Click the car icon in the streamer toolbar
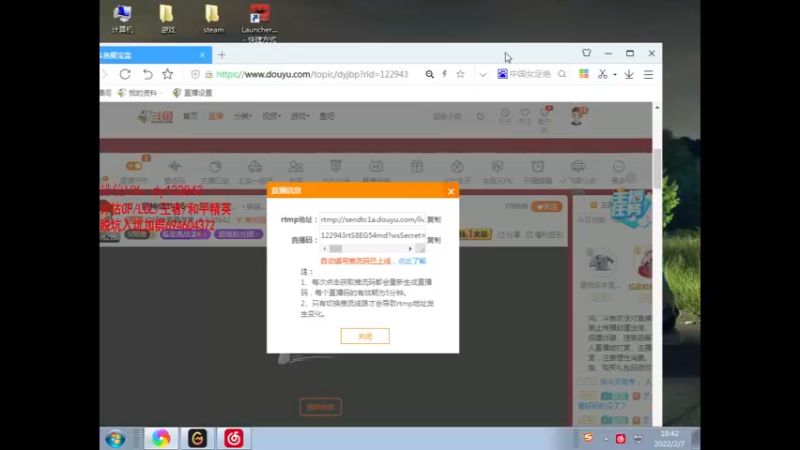Viewport: 800px width, 450px height. point(255,166)
